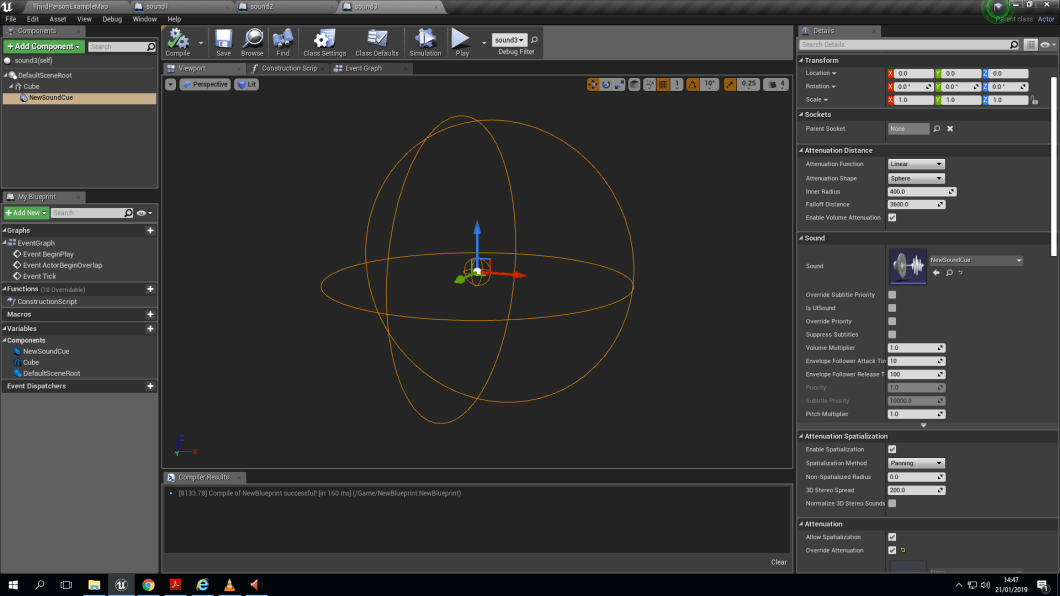Screen dimensions: 1060x596
Task: Open Play options dropdown arrow
Action: [483, 43]
